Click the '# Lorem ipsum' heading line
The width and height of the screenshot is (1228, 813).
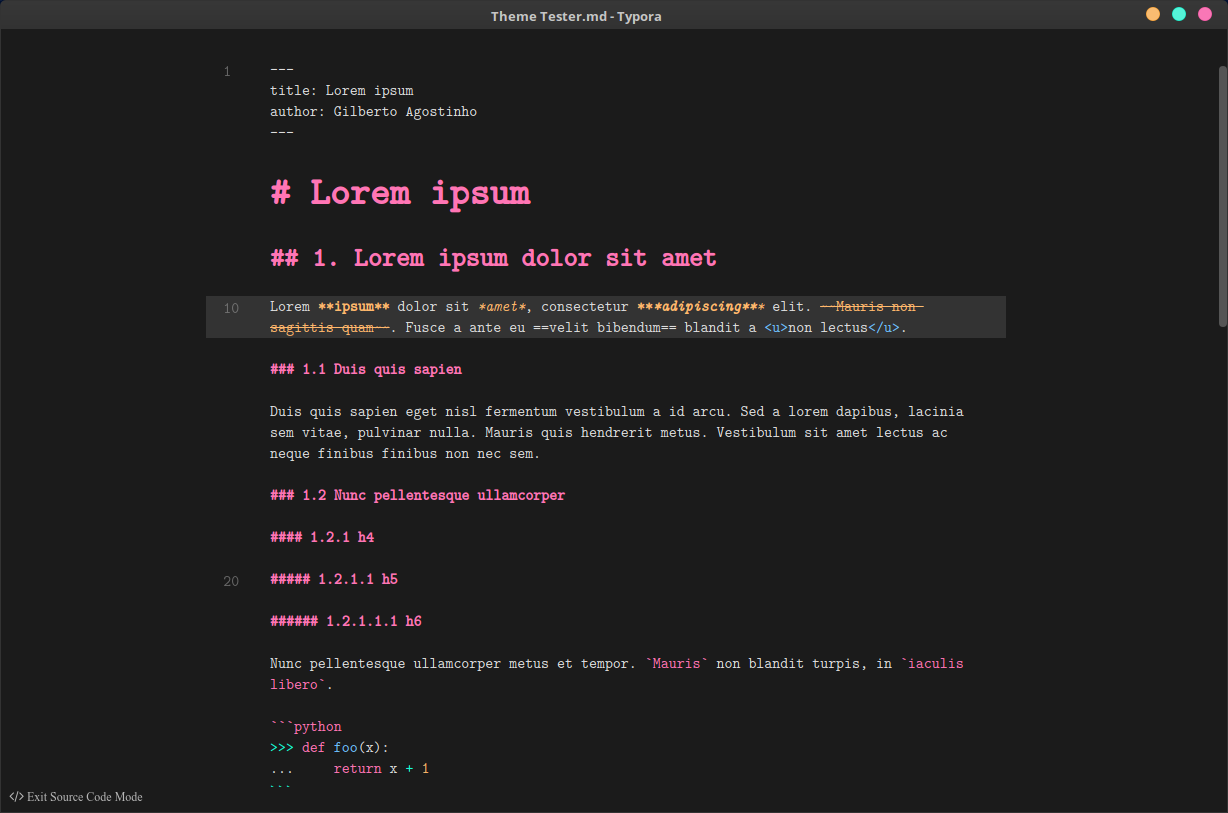[400, 192]
